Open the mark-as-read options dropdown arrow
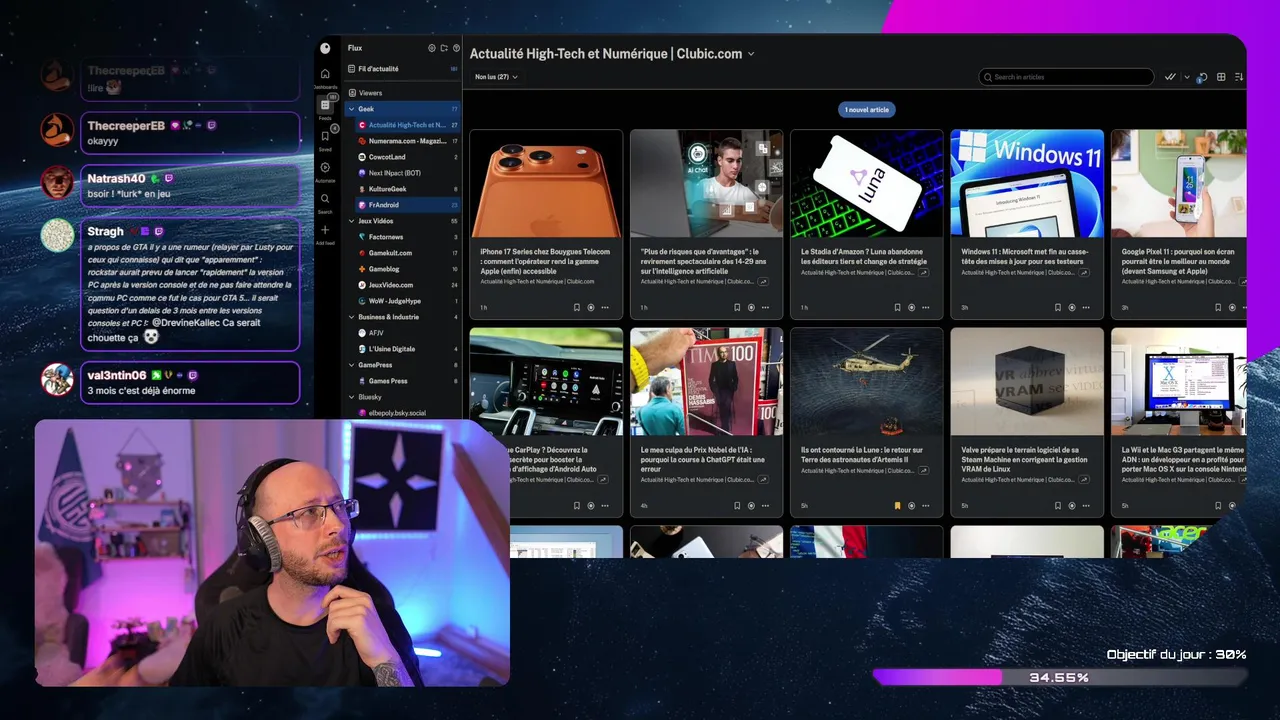This screenshot has width=1280, height=720. pos(1186,77)
